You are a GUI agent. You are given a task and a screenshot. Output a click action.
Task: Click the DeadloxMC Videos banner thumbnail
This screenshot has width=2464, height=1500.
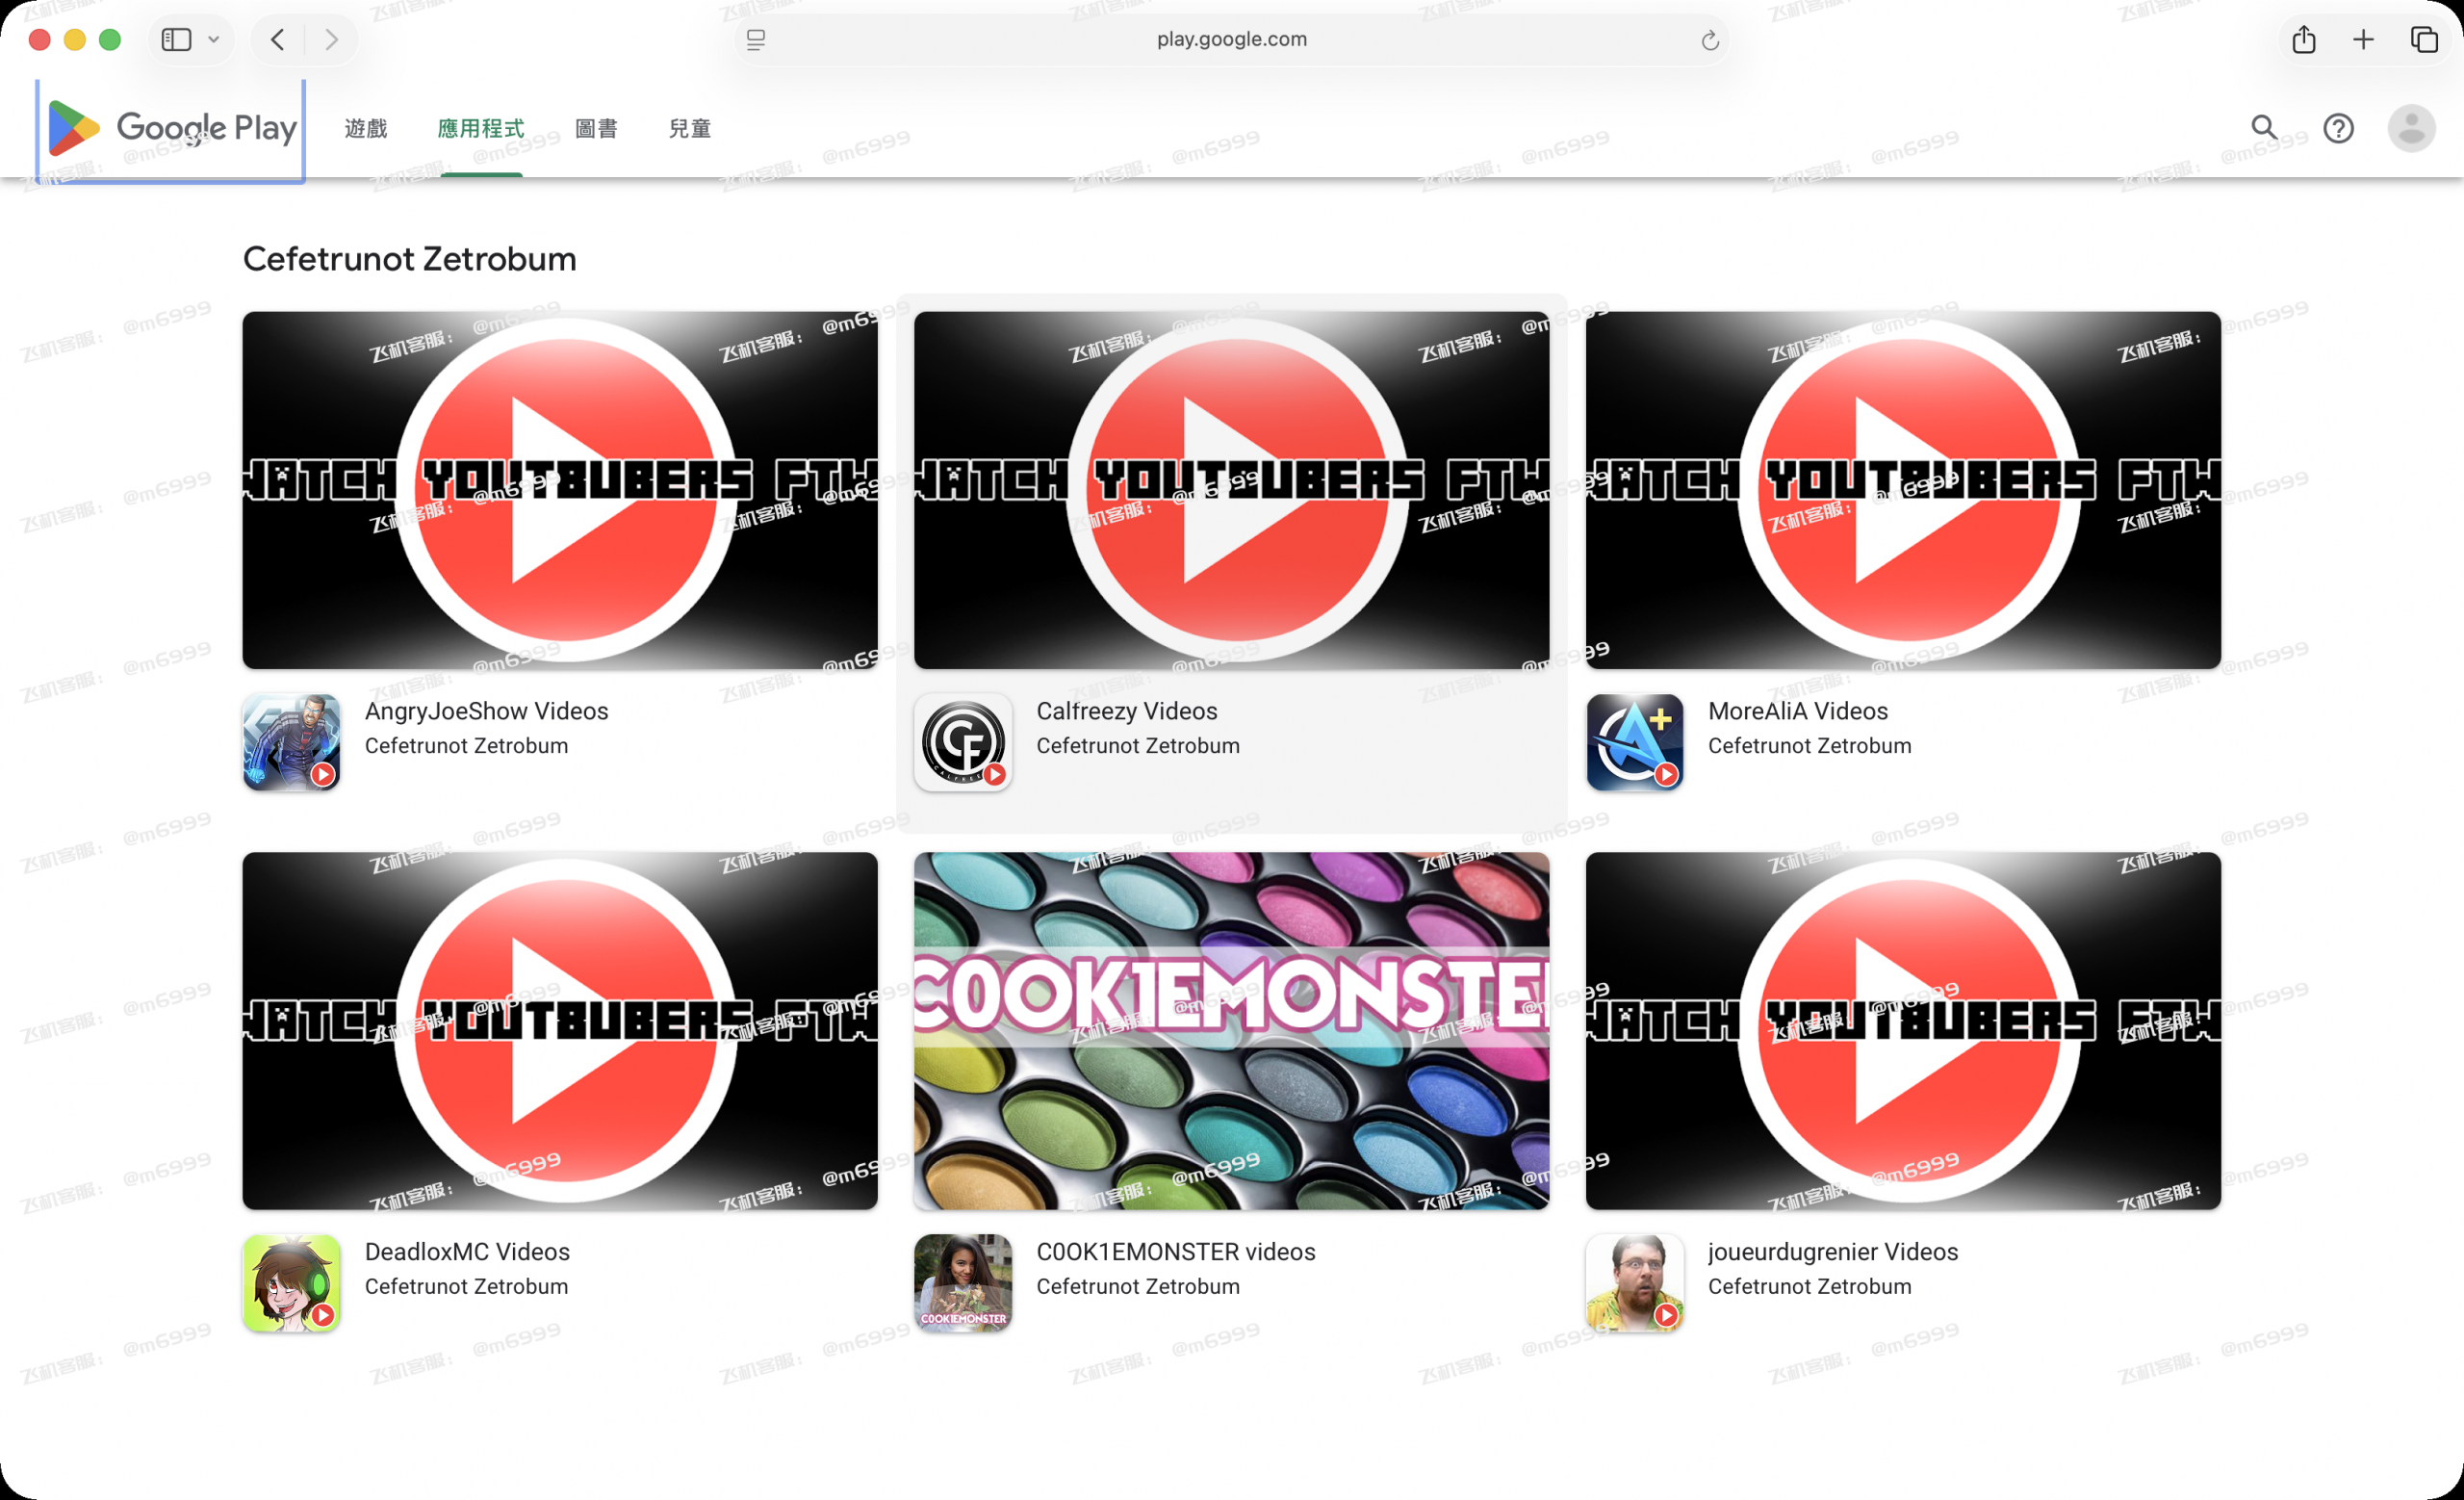click(560, 1031)
